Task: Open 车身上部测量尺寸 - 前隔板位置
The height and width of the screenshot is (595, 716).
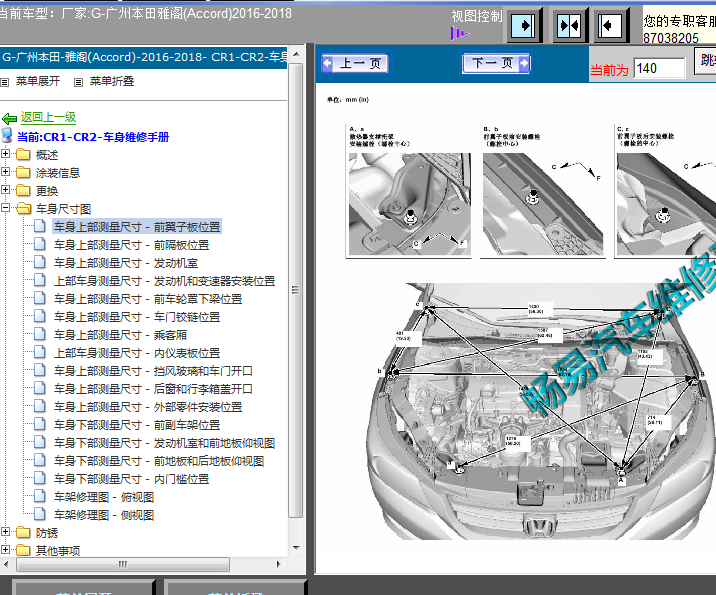Action: (132, 245)
